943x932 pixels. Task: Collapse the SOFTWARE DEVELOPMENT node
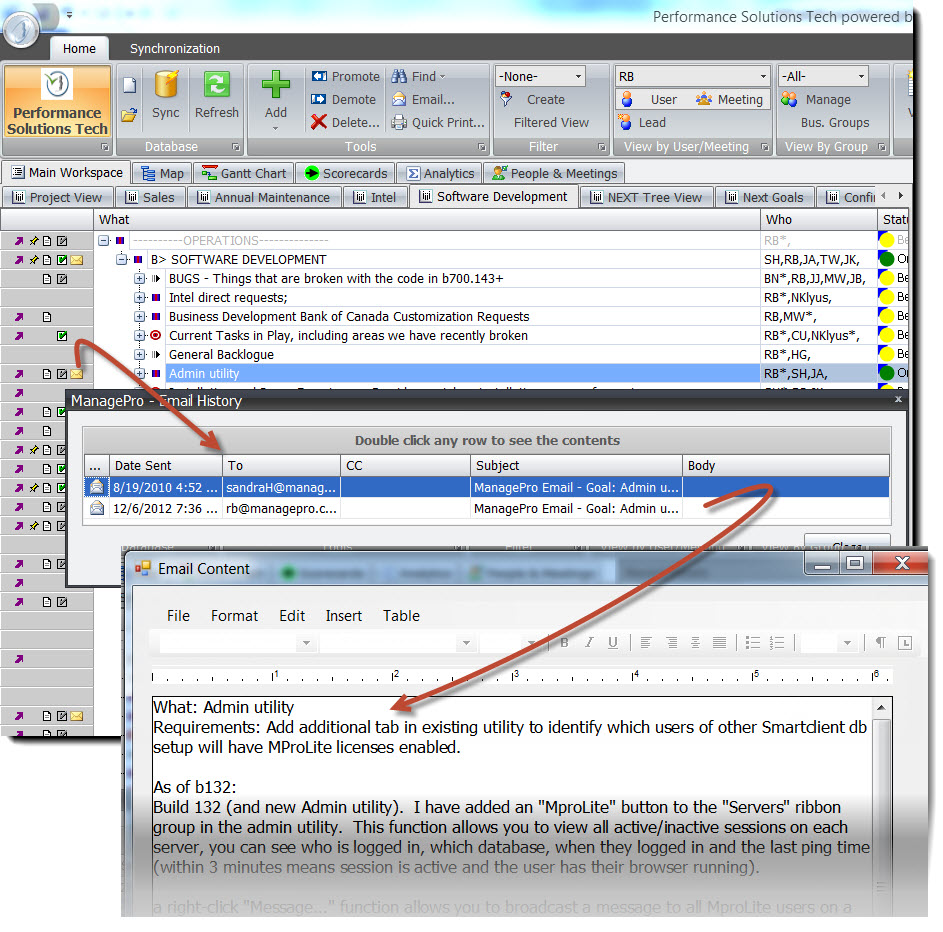(122, 260)
